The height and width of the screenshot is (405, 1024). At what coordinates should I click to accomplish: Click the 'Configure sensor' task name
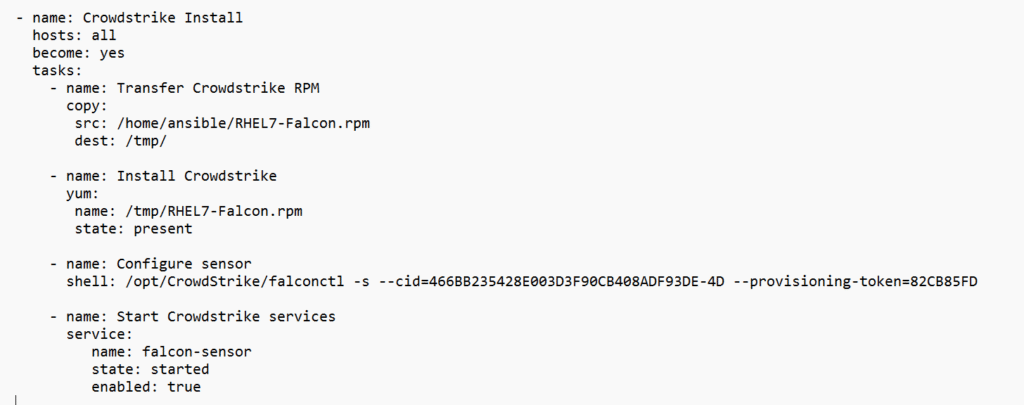click(184, 264)
